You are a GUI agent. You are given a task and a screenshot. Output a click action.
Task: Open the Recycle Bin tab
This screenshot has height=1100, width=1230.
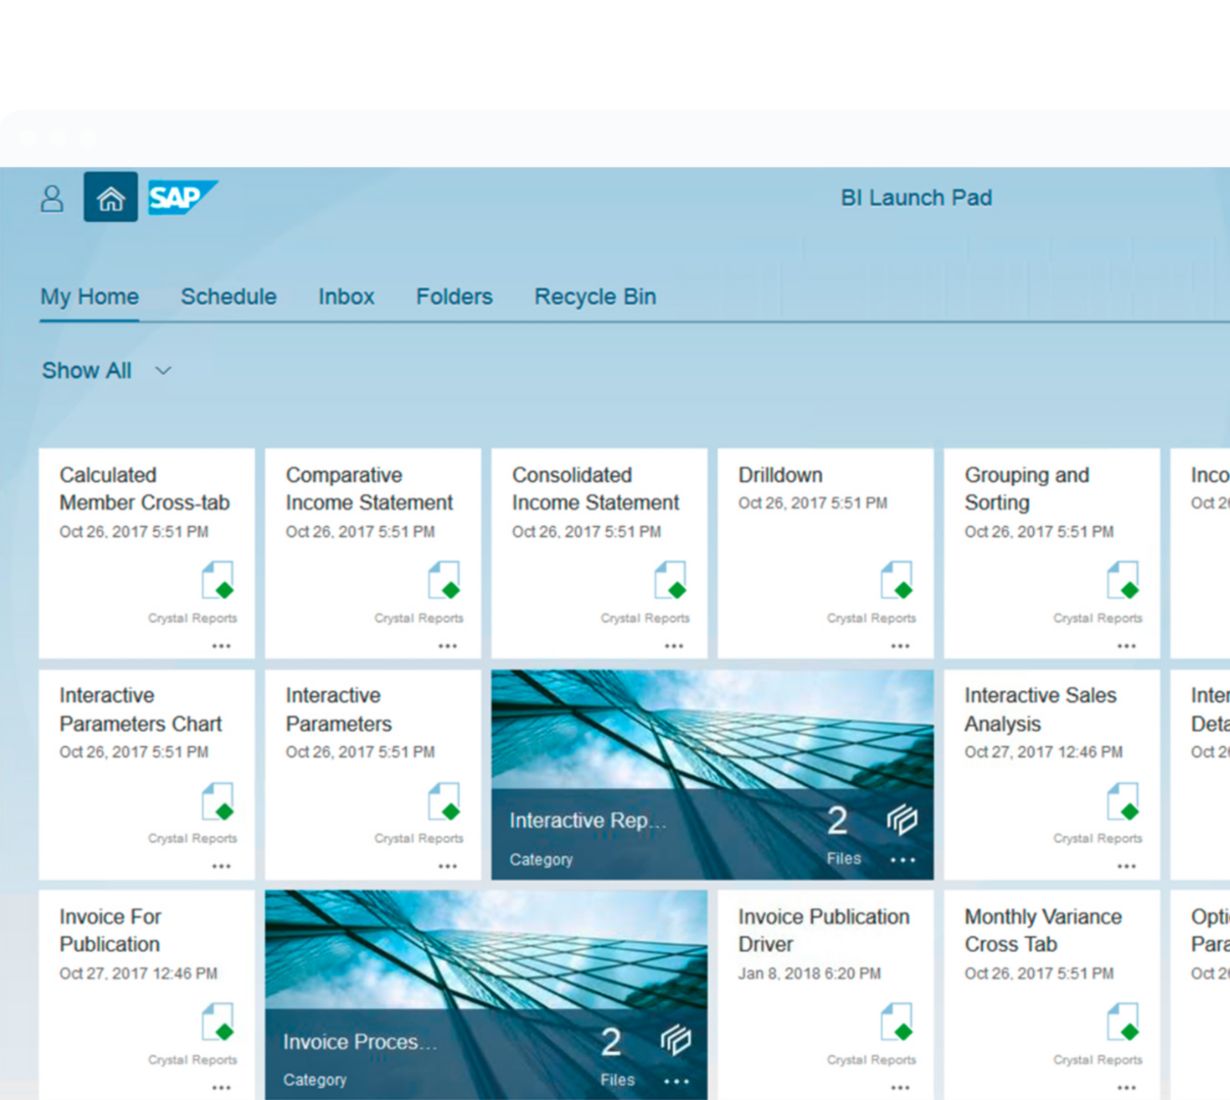click(595, 297)
